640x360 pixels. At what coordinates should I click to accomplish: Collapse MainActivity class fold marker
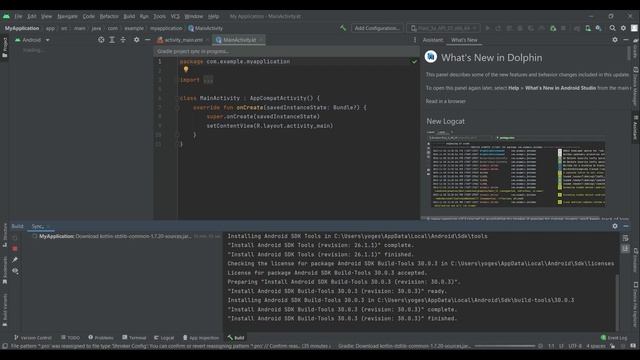tap(178, 98)
